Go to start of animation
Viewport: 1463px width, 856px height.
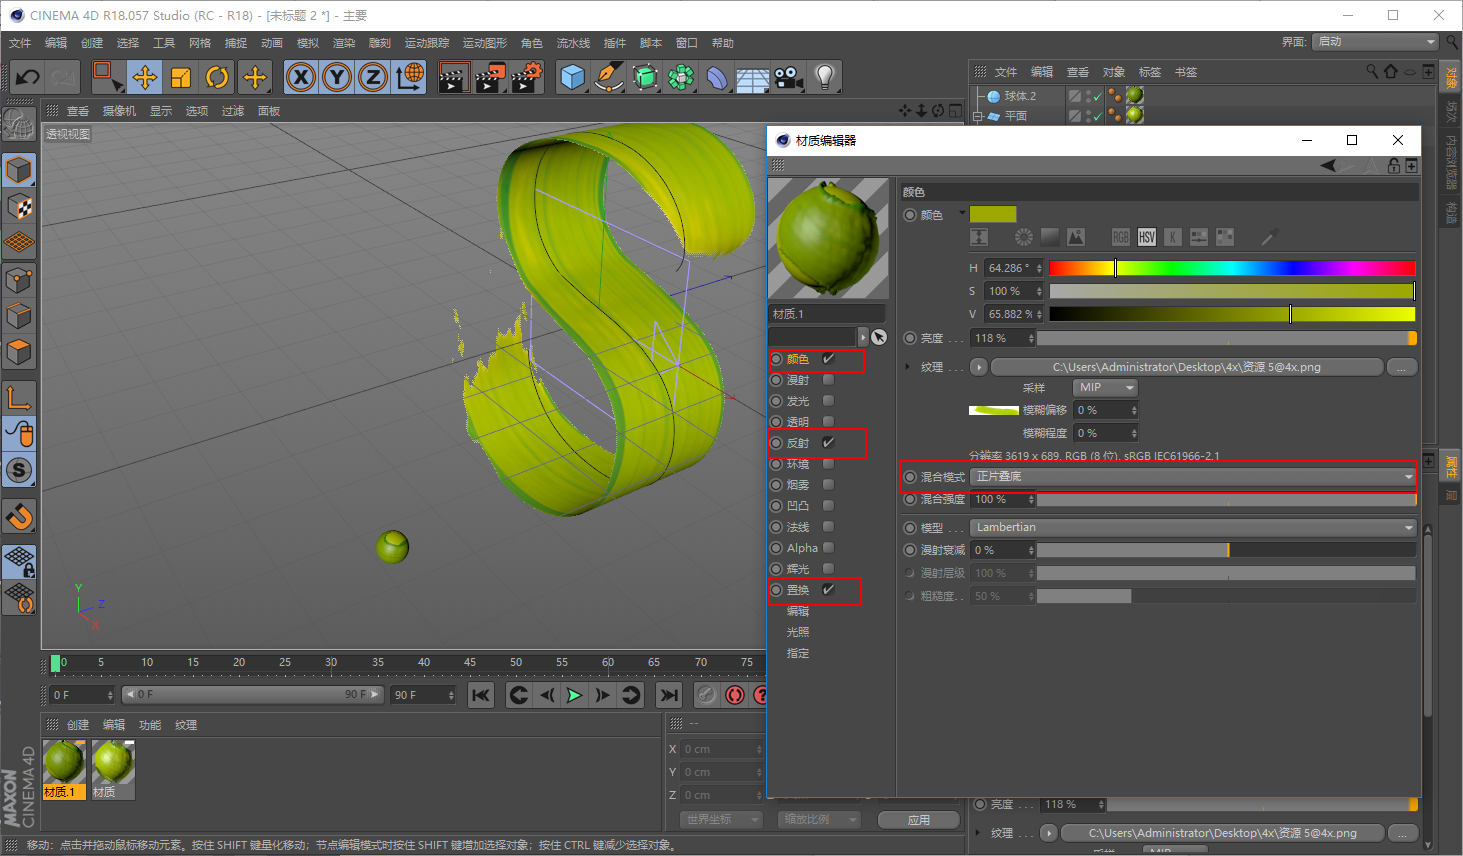481,695
